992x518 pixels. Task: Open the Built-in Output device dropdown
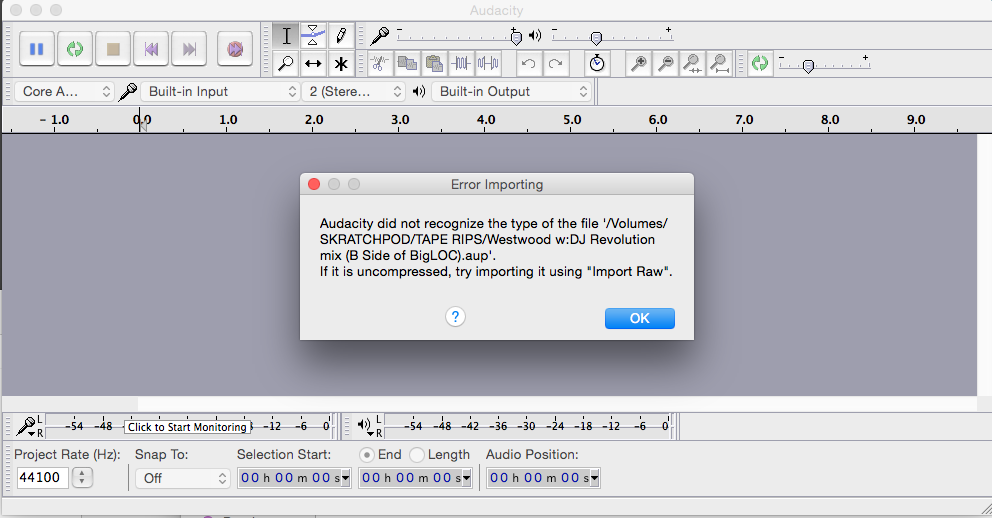[511, 91]
